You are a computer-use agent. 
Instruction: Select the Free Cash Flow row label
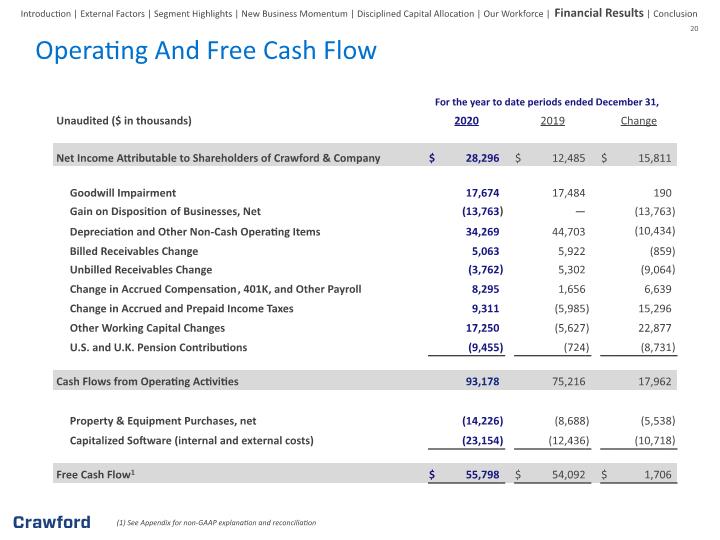[x=96, y=474]
